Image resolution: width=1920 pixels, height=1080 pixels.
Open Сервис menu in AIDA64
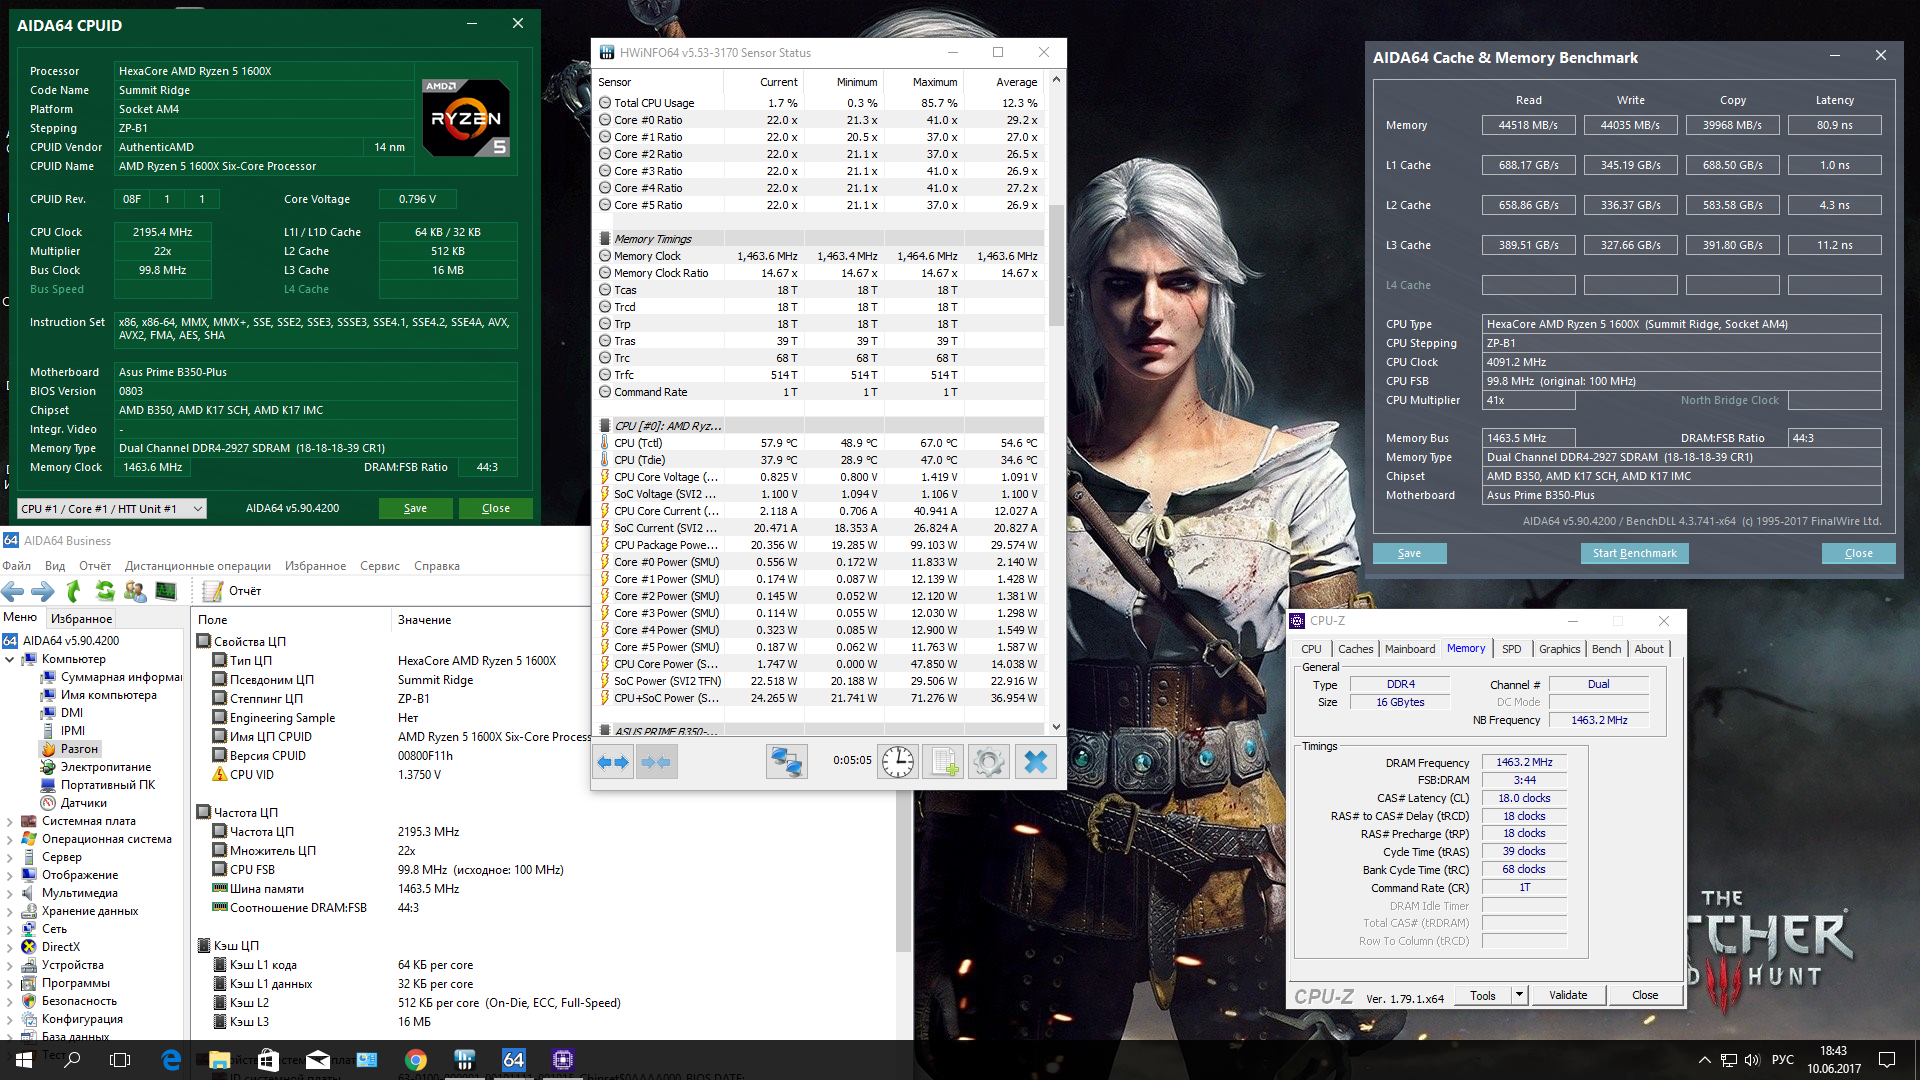(379, 566)
